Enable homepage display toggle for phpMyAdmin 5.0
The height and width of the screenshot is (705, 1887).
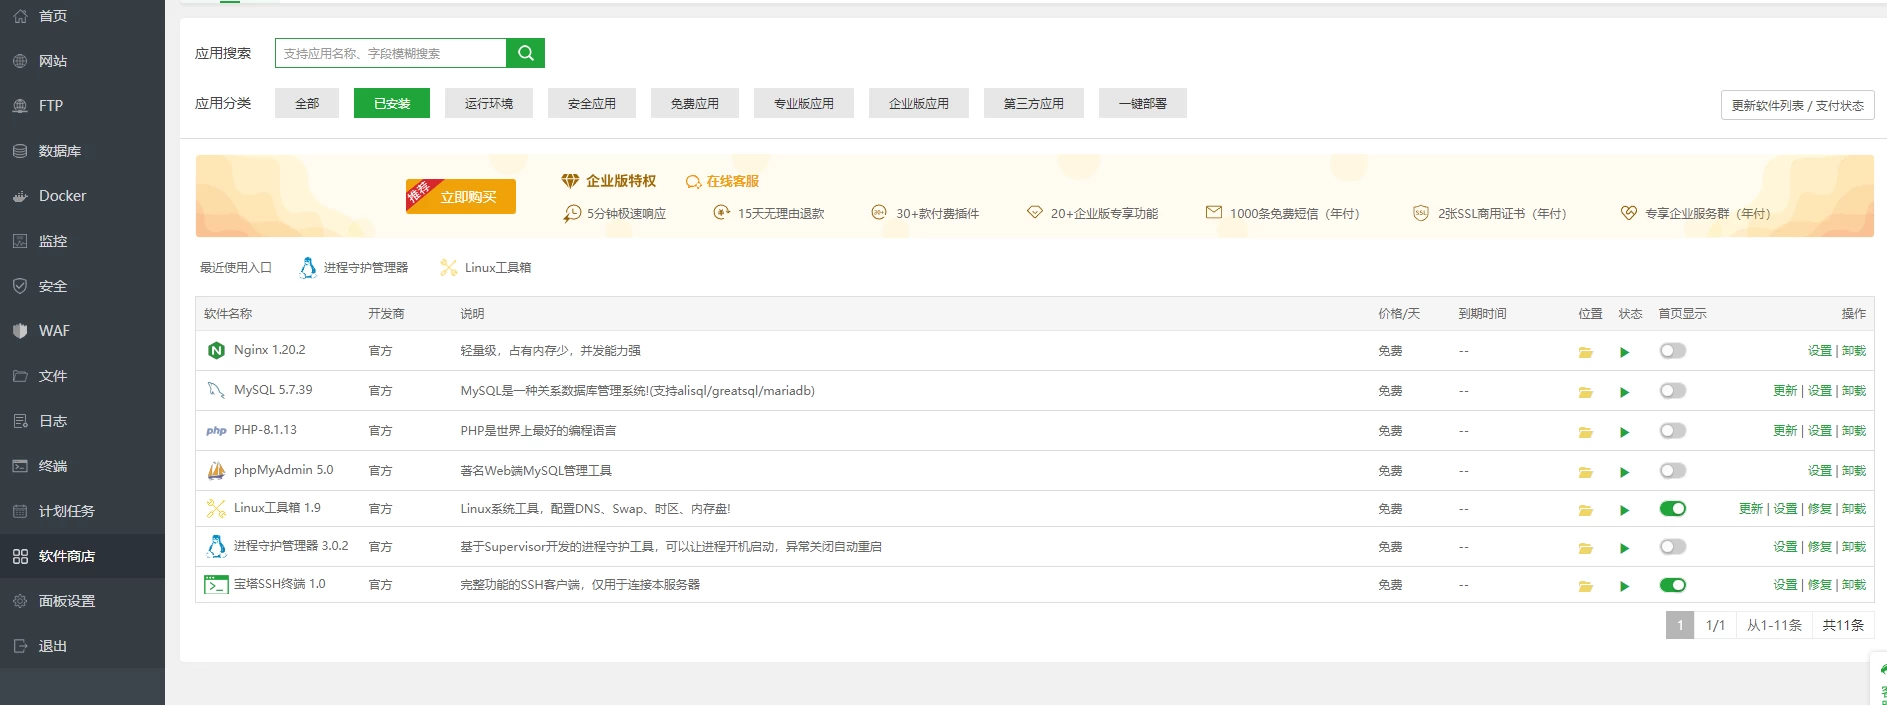pyautogui.click(x=1672, y=471)
